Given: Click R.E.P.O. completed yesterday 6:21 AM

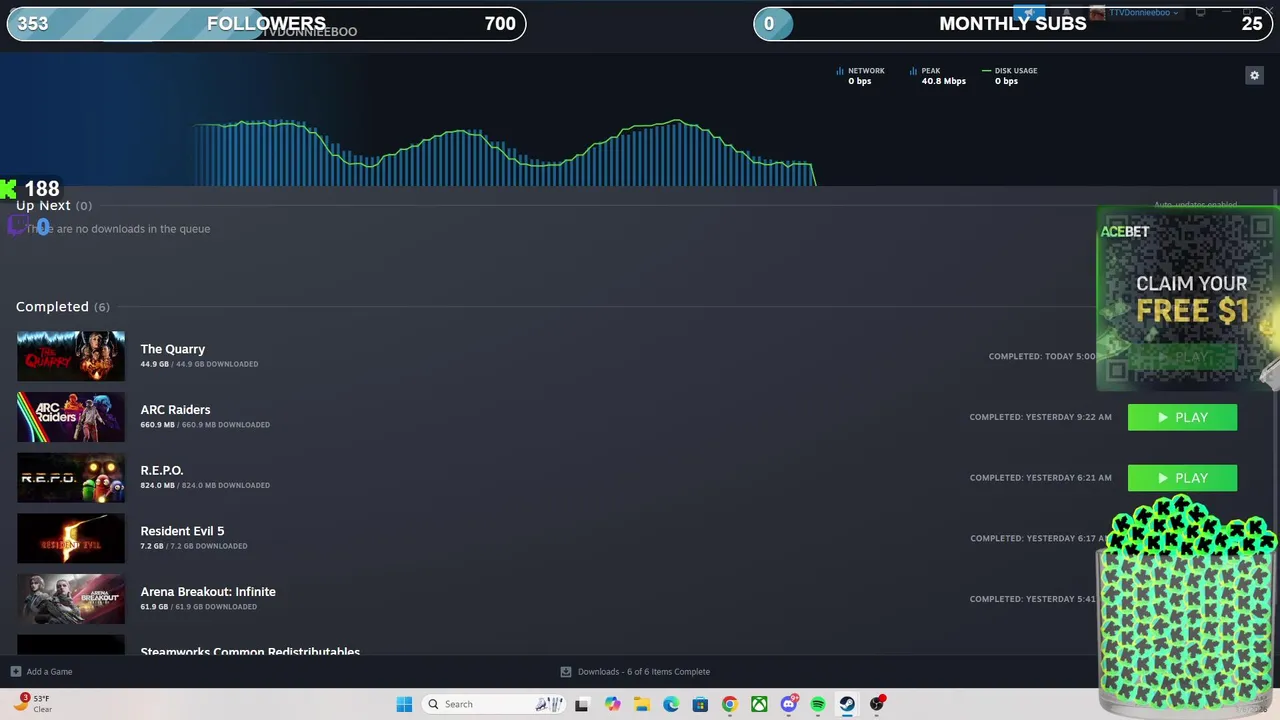Looking at the screenshot, I should 1040,478.
